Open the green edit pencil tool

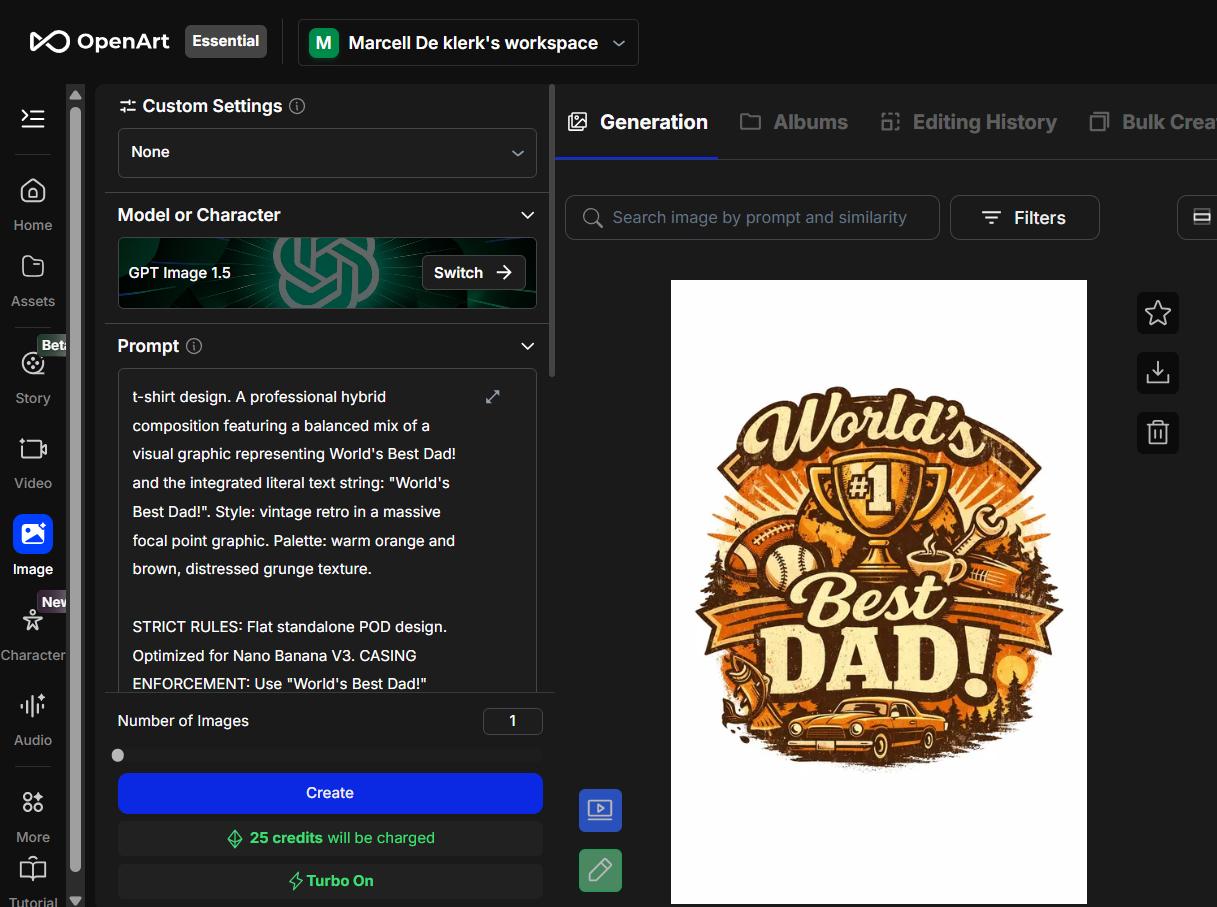(600, 870)
